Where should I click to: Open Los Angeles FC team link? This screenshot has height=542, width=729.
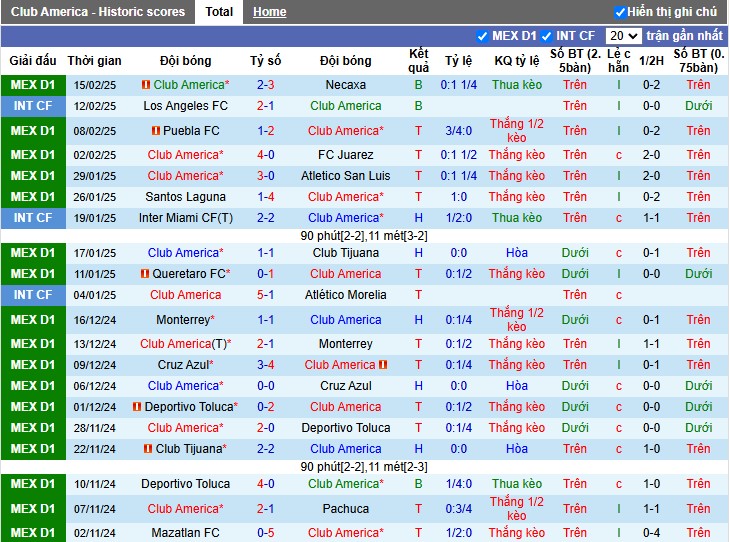coord(186,106)
